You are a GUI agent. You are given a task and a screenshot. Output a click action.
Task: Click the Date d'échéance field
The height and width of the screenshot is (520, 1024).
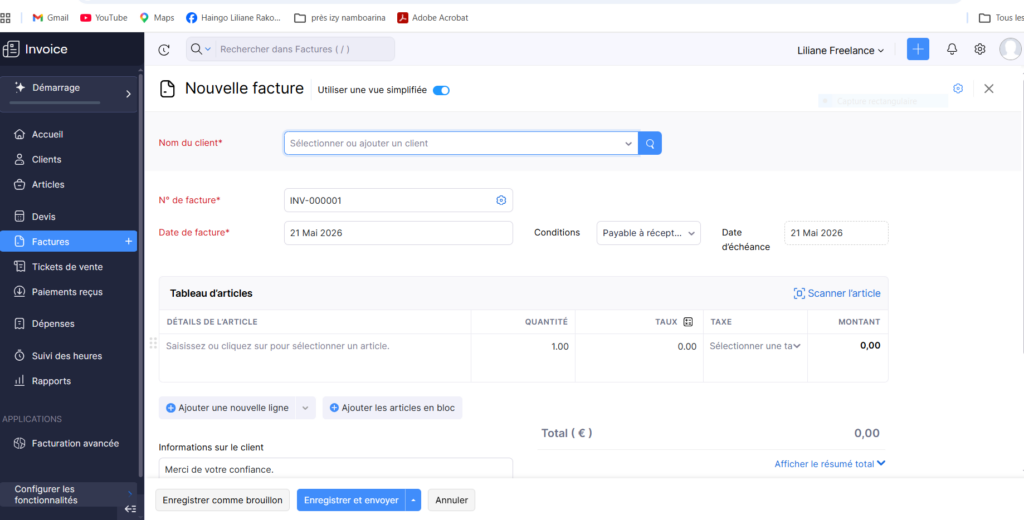click(x=836, y=233)
